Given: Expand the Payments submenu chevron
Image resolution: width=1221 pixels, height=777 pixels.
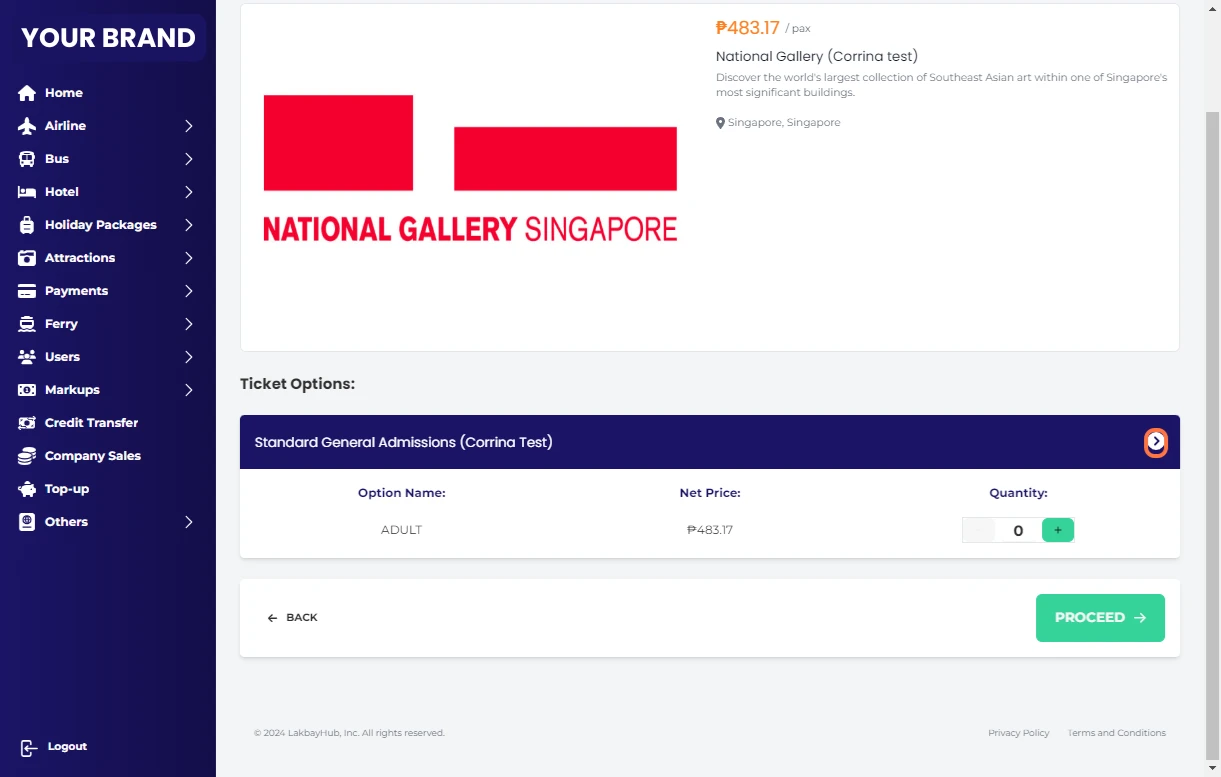Looking at the screenshot, I should click(x=188, y=291).
